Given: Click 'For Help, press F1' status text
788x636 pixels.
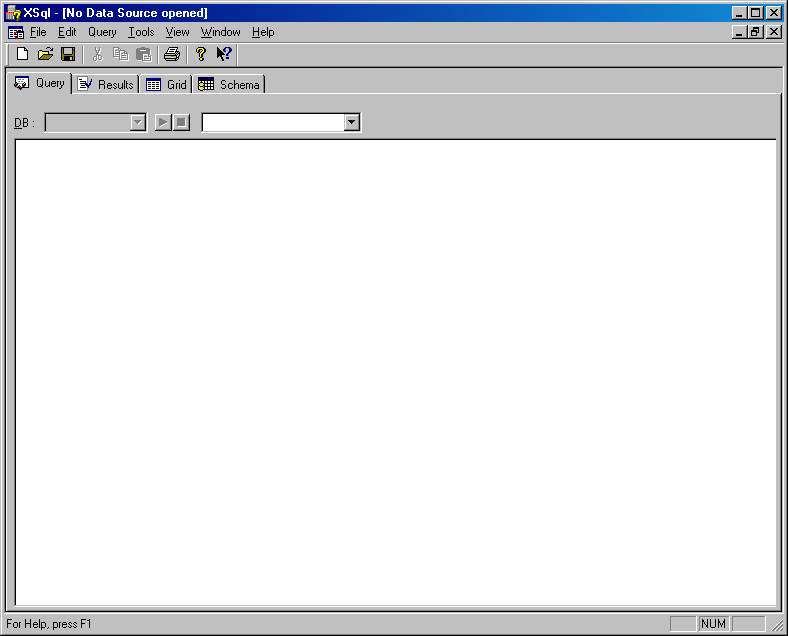Looking at the screenshot, I should click(x=49, y=624).
